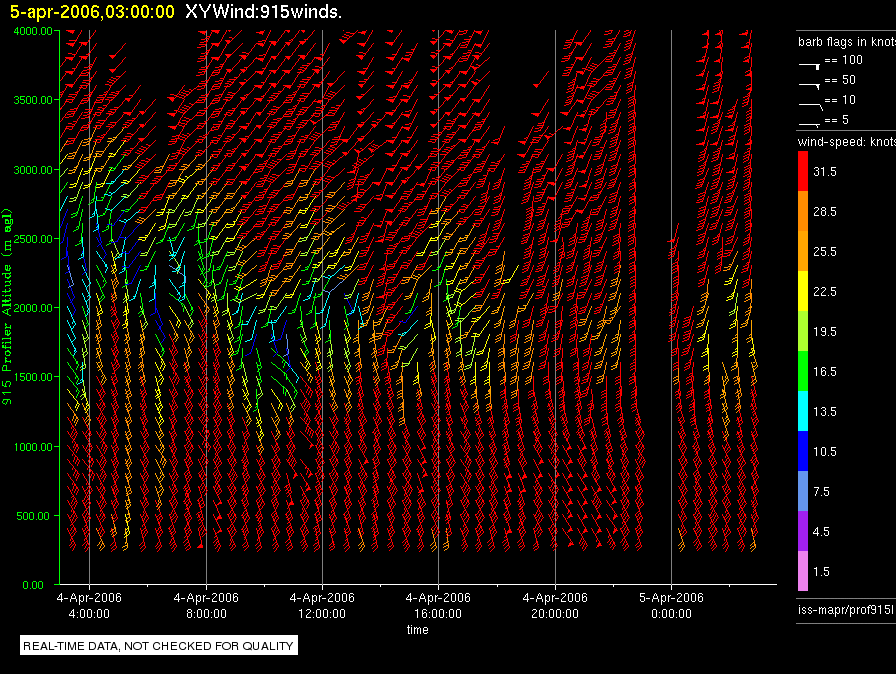896x674 pixels.
Task: Select the red 31.5 knots color swatch
Action: 803,172
